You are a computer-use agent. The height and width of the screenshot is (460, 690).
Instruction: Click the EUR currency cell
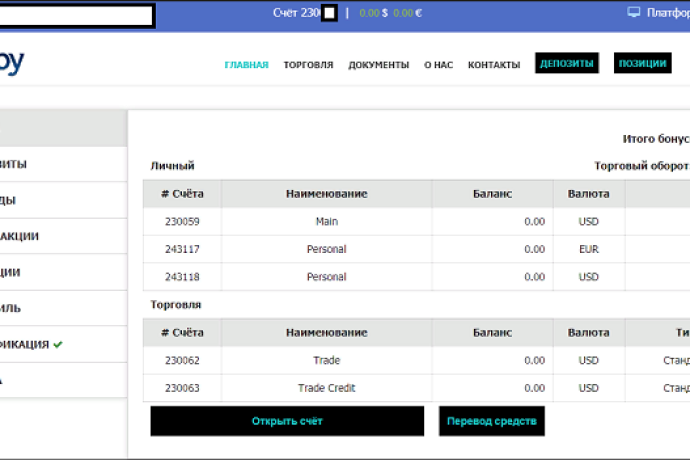pos(589,249)
